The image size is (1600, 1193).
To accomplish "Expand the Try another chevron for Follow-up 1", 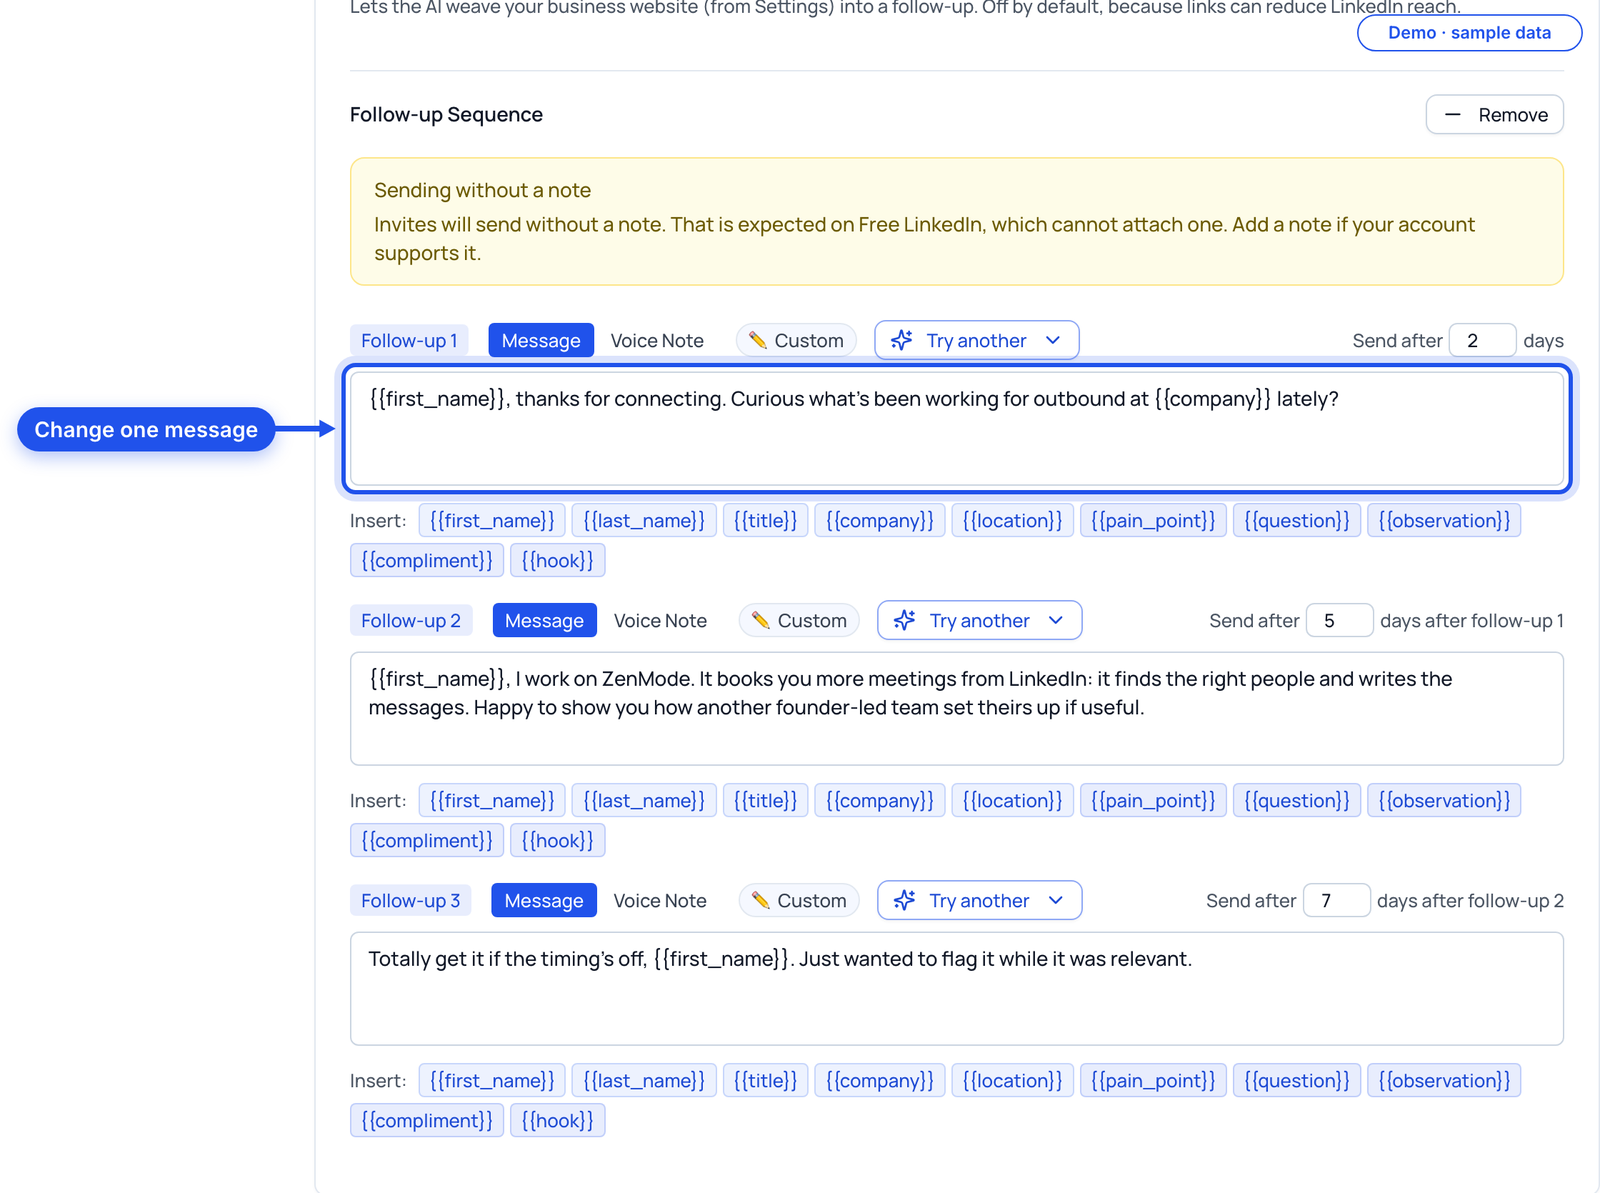I will (x=1053, y=340).
